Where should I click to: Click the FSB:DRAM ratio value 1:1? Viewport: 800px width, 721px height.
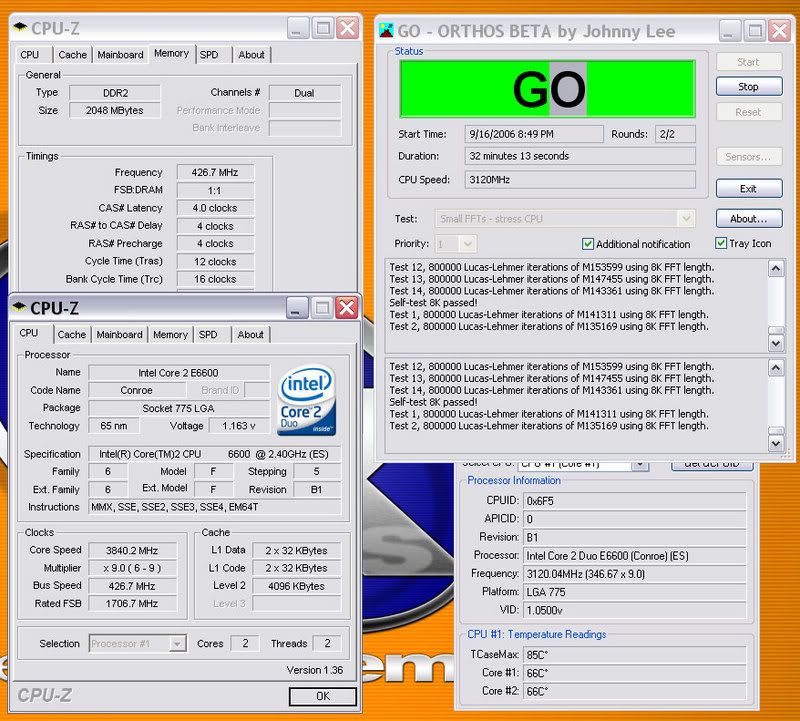click(215, 190)
